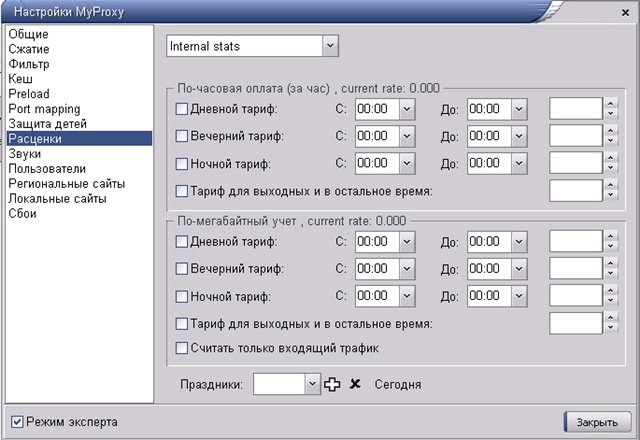
Task: Uncheck Режим эксперта checkbox
Action: 17,422
